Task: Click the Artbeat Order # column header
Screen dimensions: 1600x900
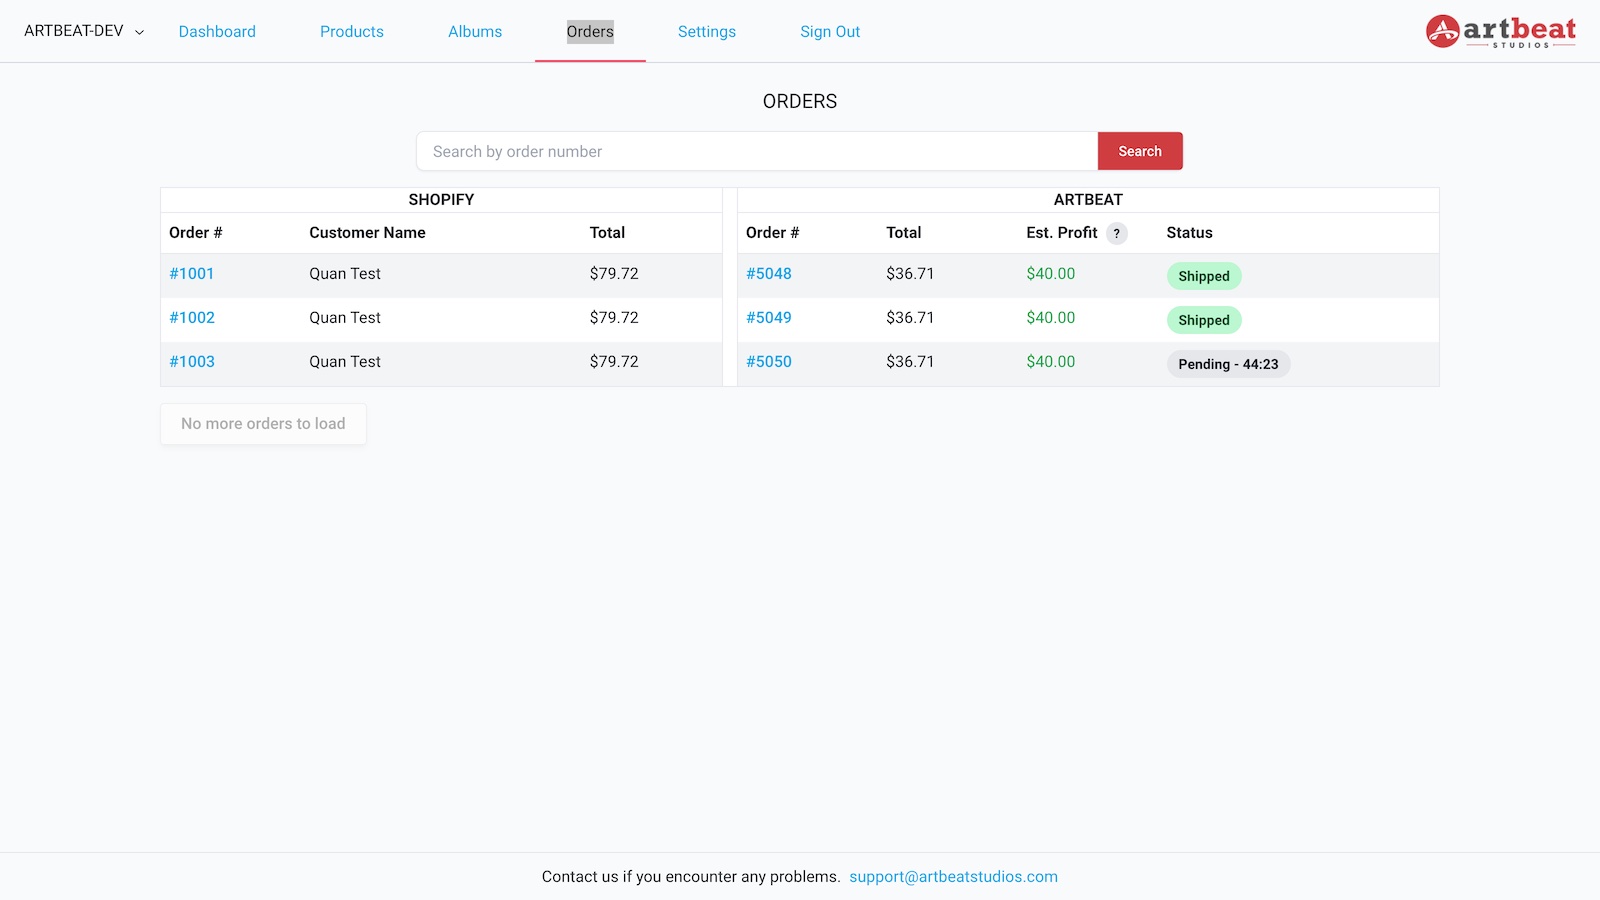Action: pos(773,232)
